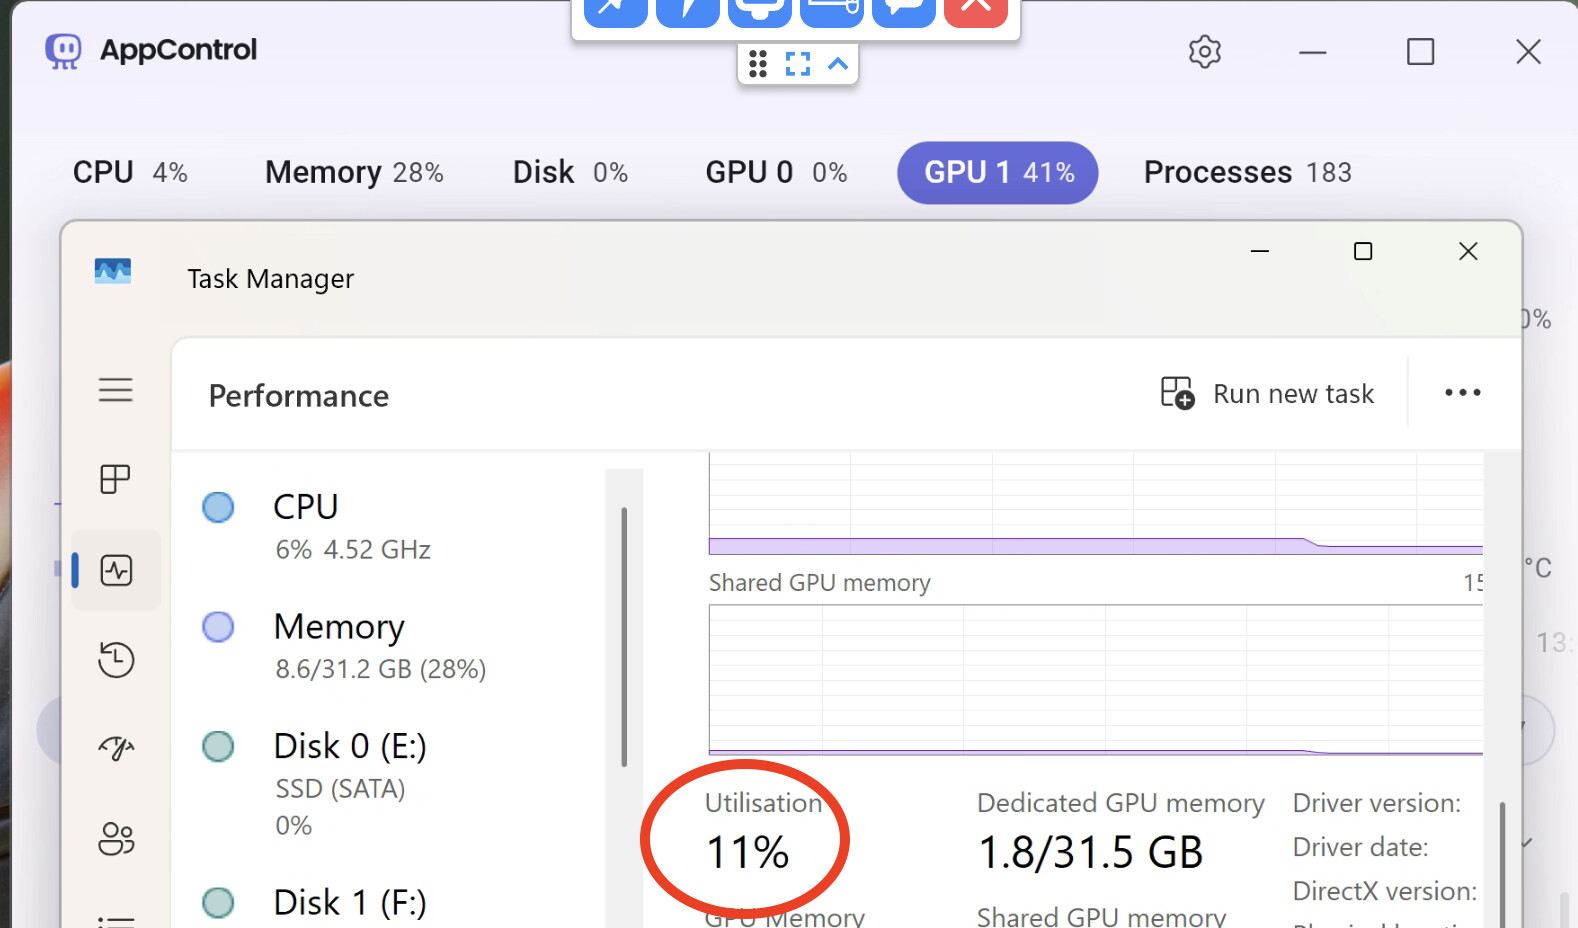Open Startup apps from the sidebar
Image resolution: width=1578 pixels, height=928 pixels.
tap(116, 748)
